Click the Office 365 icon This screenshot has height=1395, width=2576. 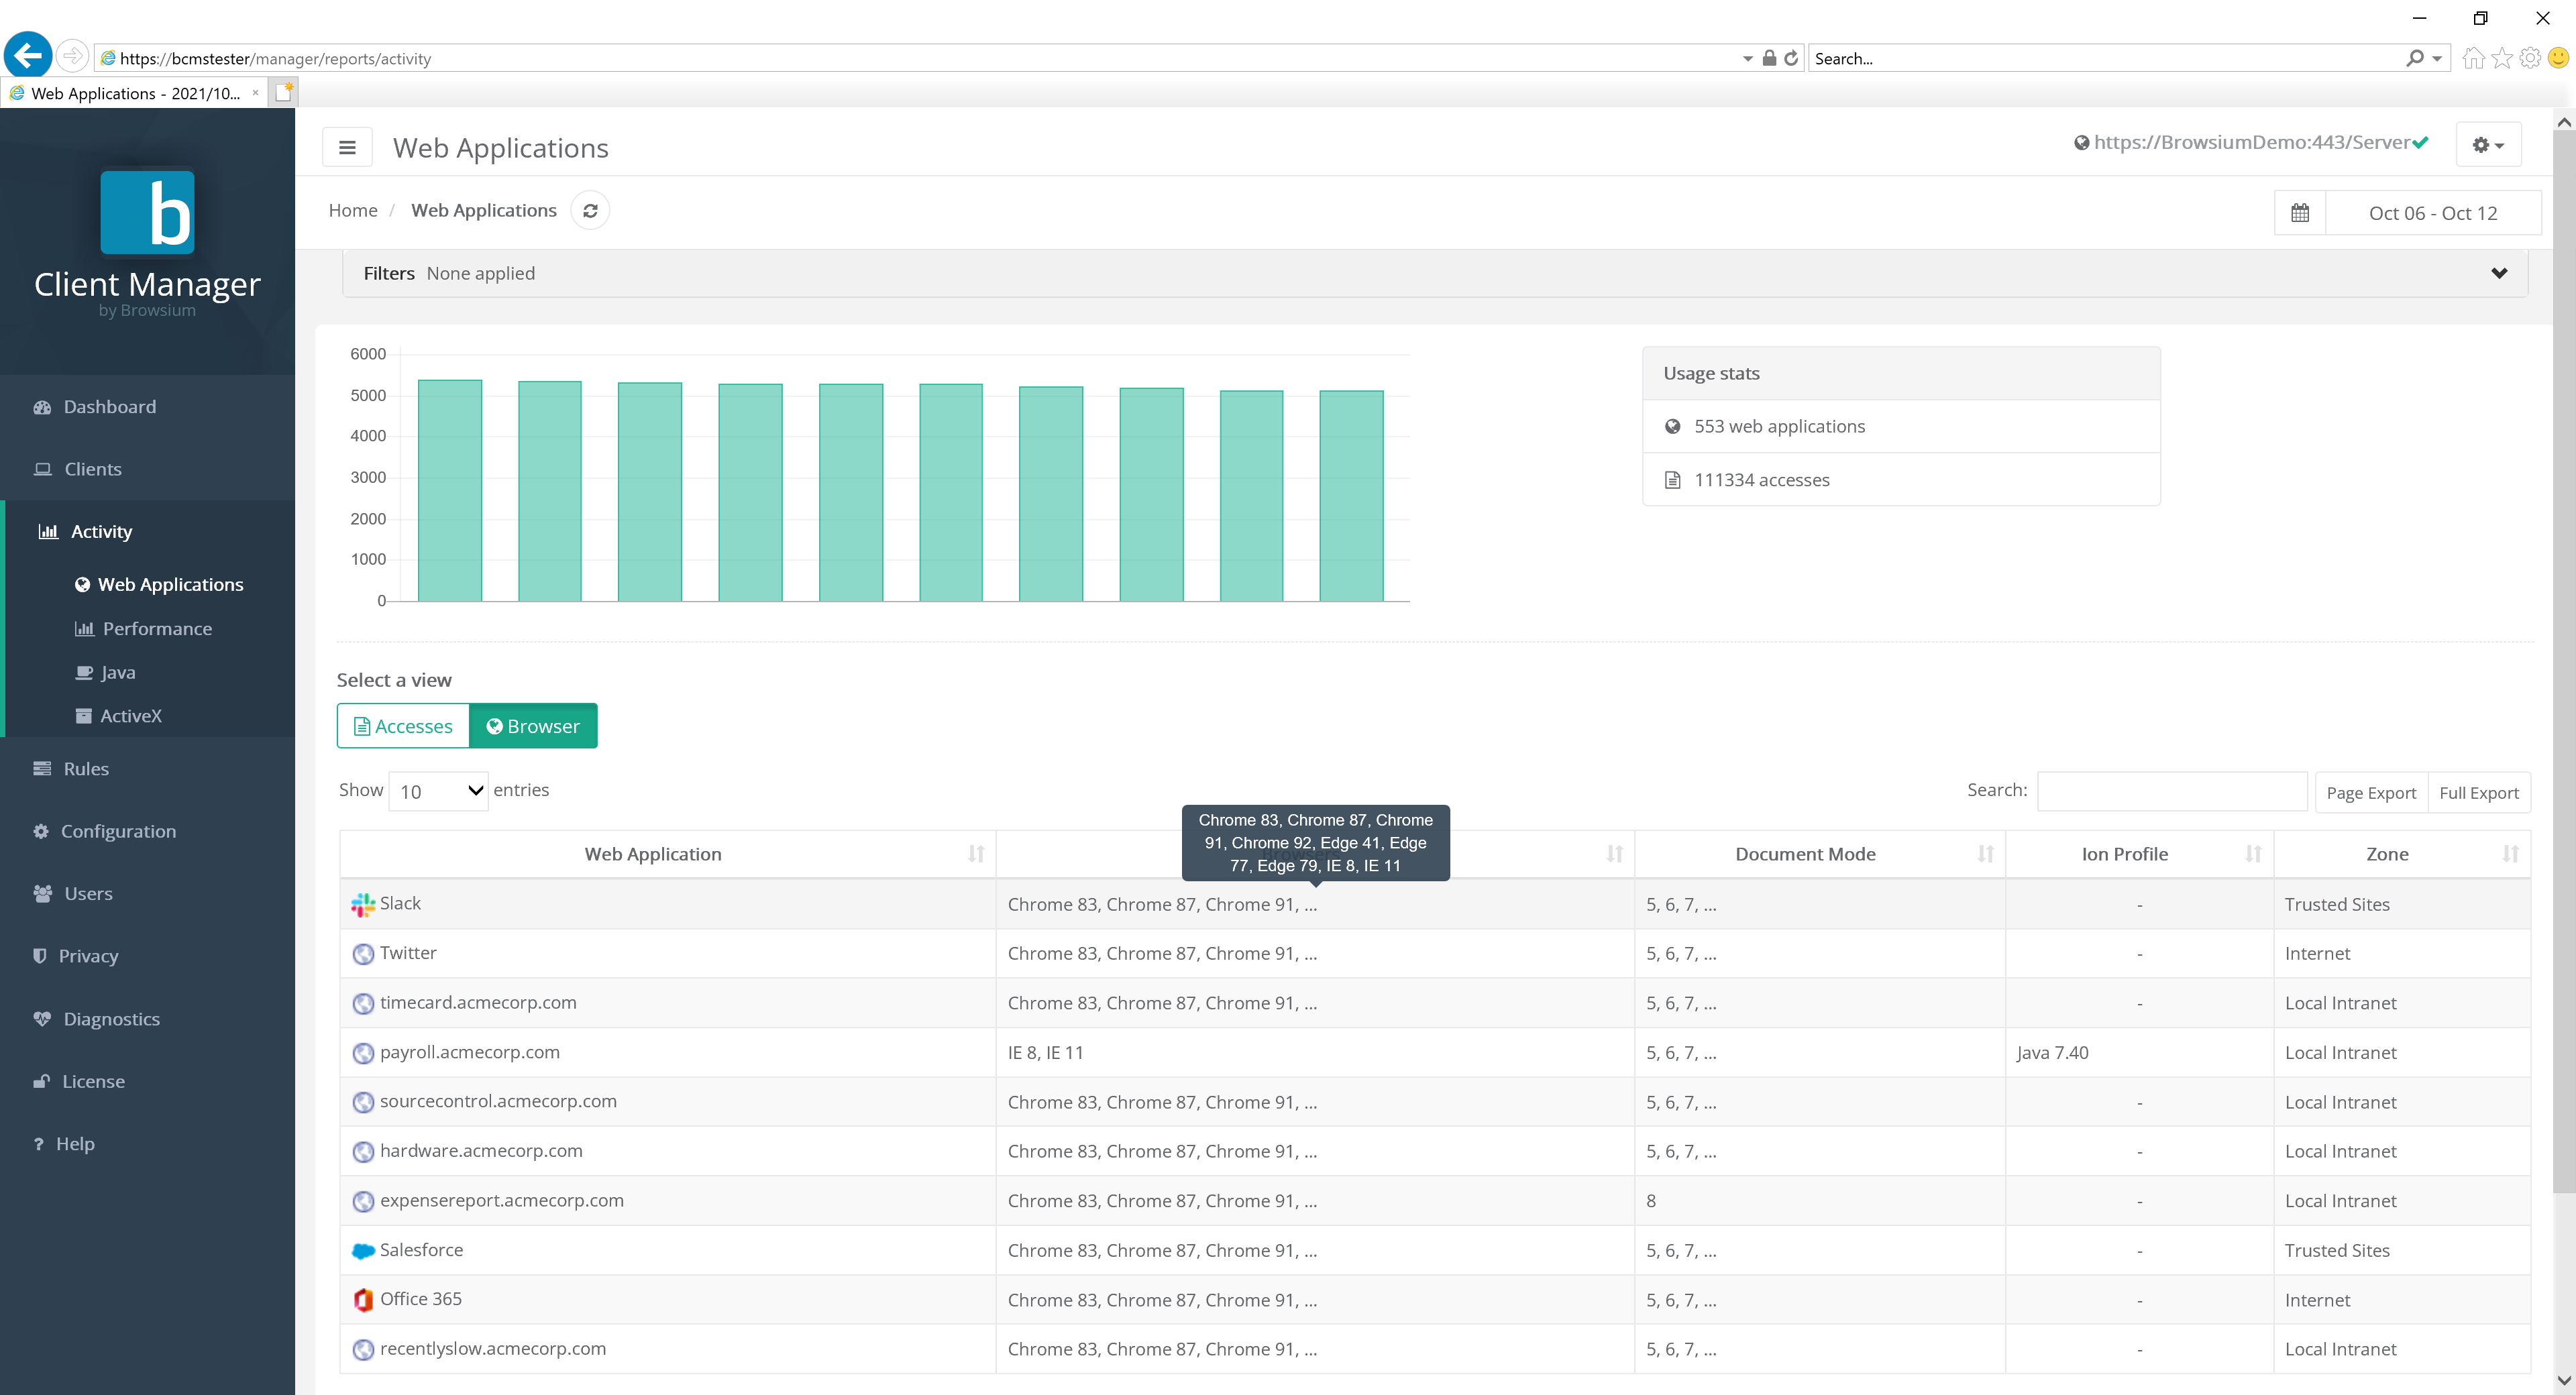362,1299
